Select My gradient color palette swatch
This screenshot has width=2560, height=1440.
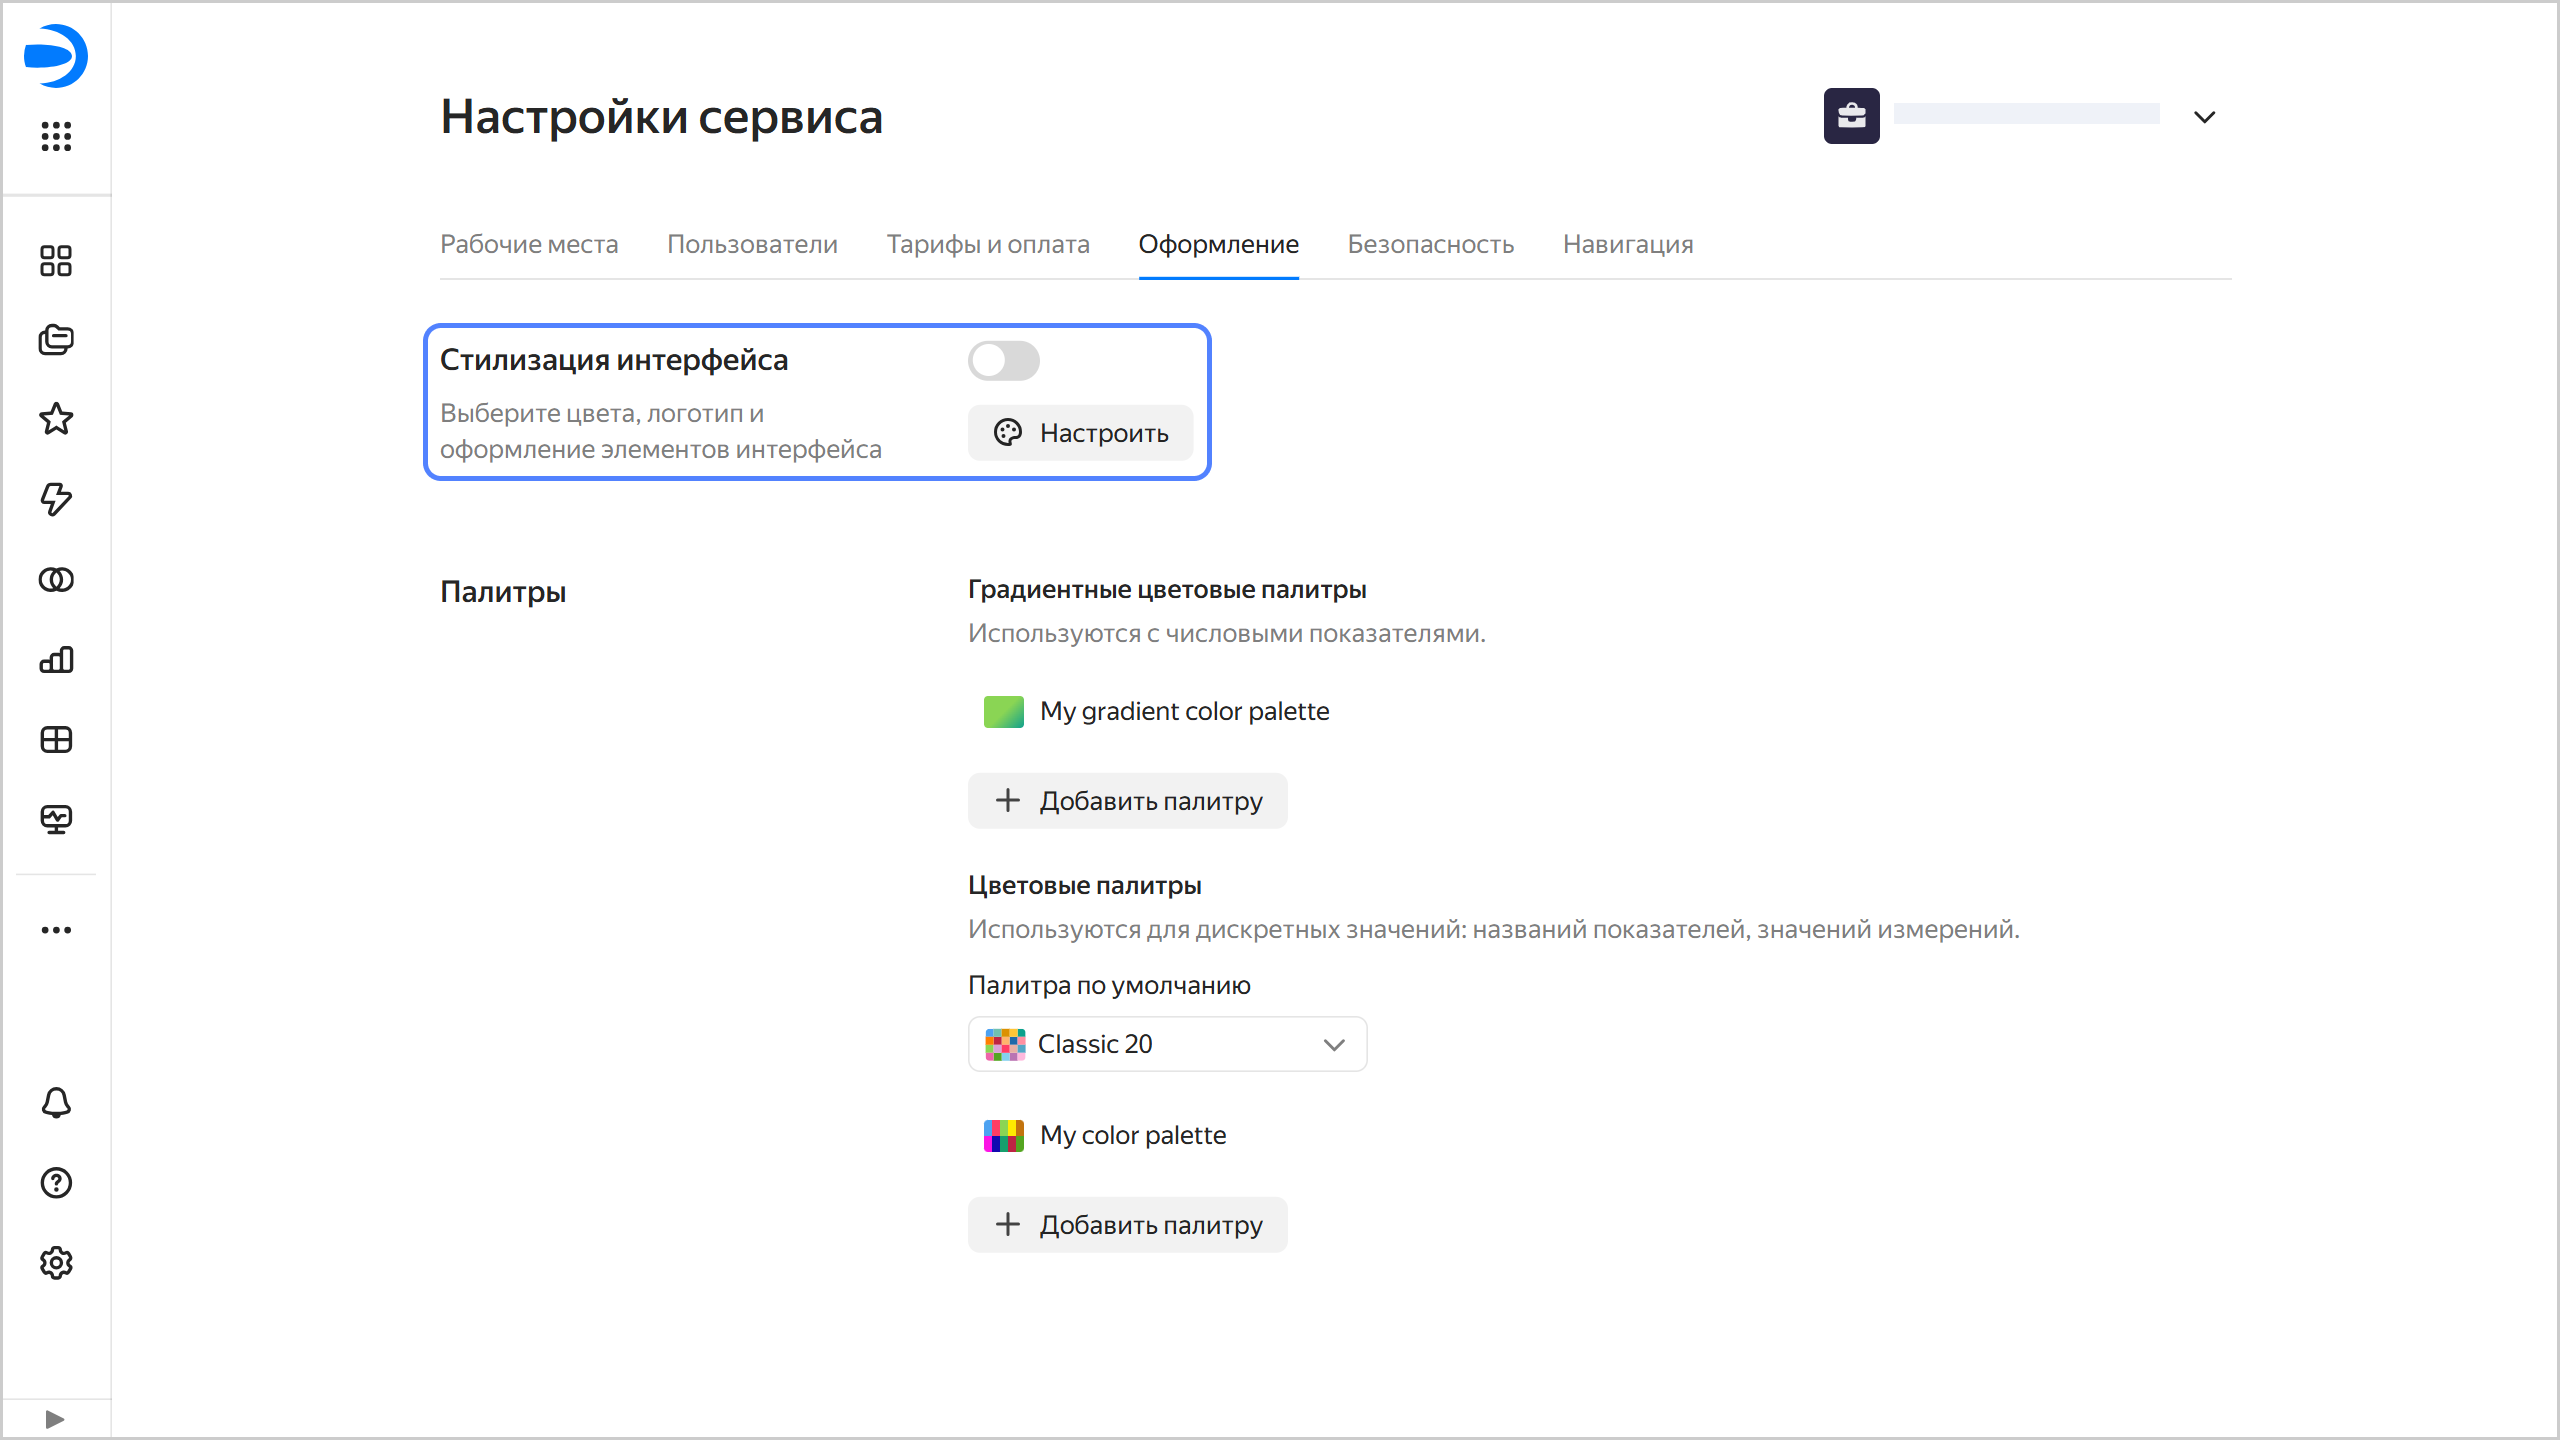coord(1003,712)
